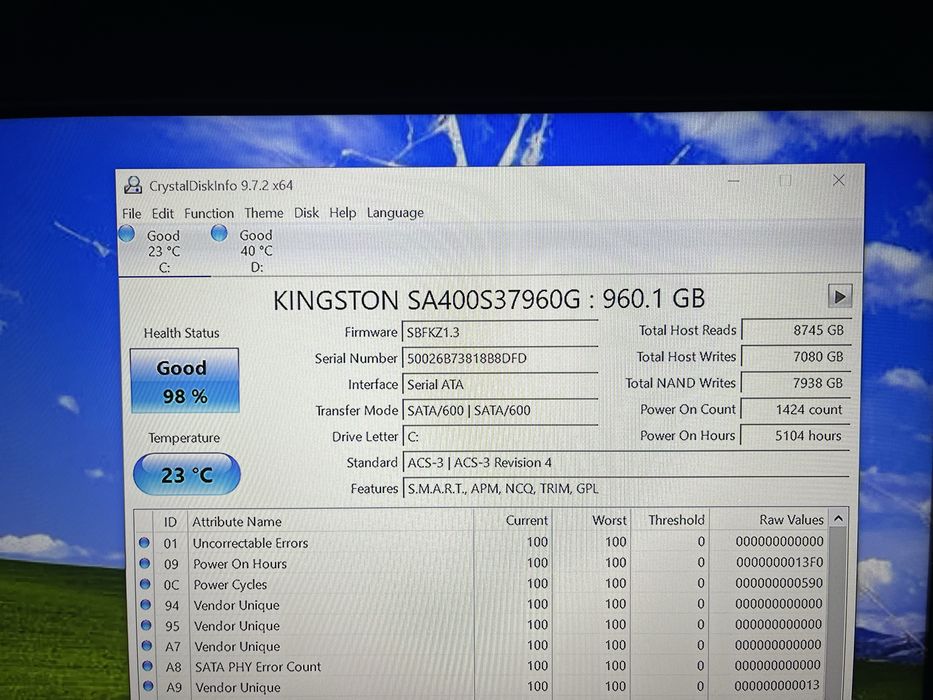Click the status dot of row A8
Image resolution: width=933 pixels, height=700 pixels.
point(148,665)
